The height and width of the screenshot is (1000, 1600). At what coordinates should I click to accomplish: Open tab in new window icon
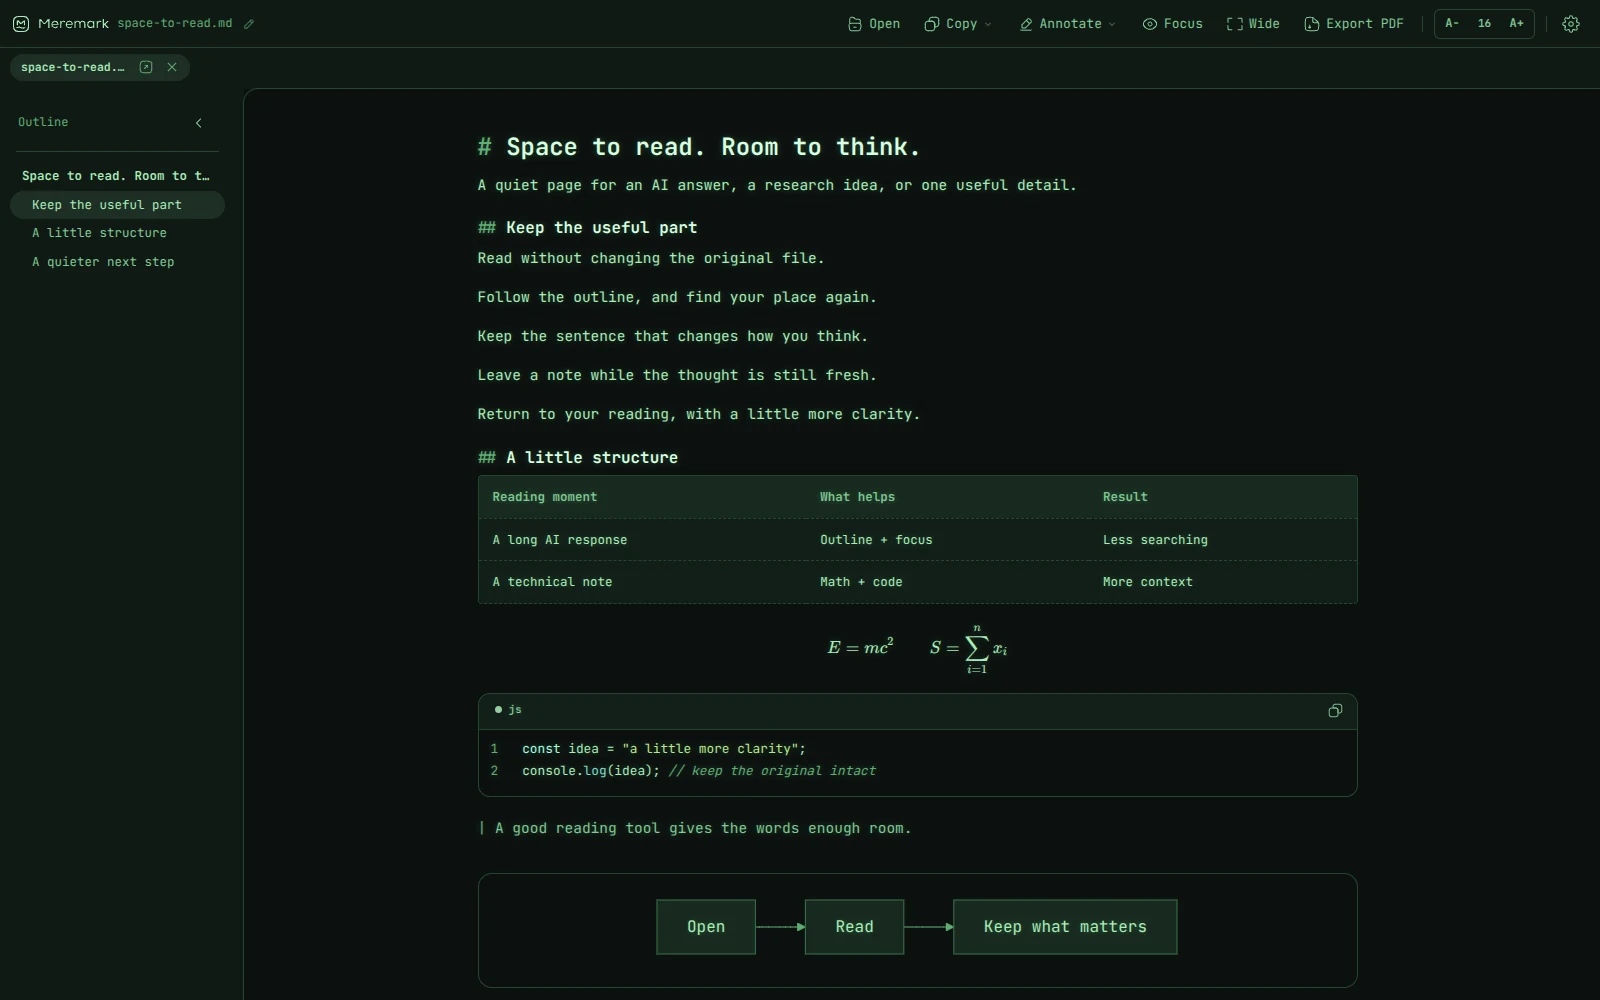pyautogui.click(x=146, y=67)
